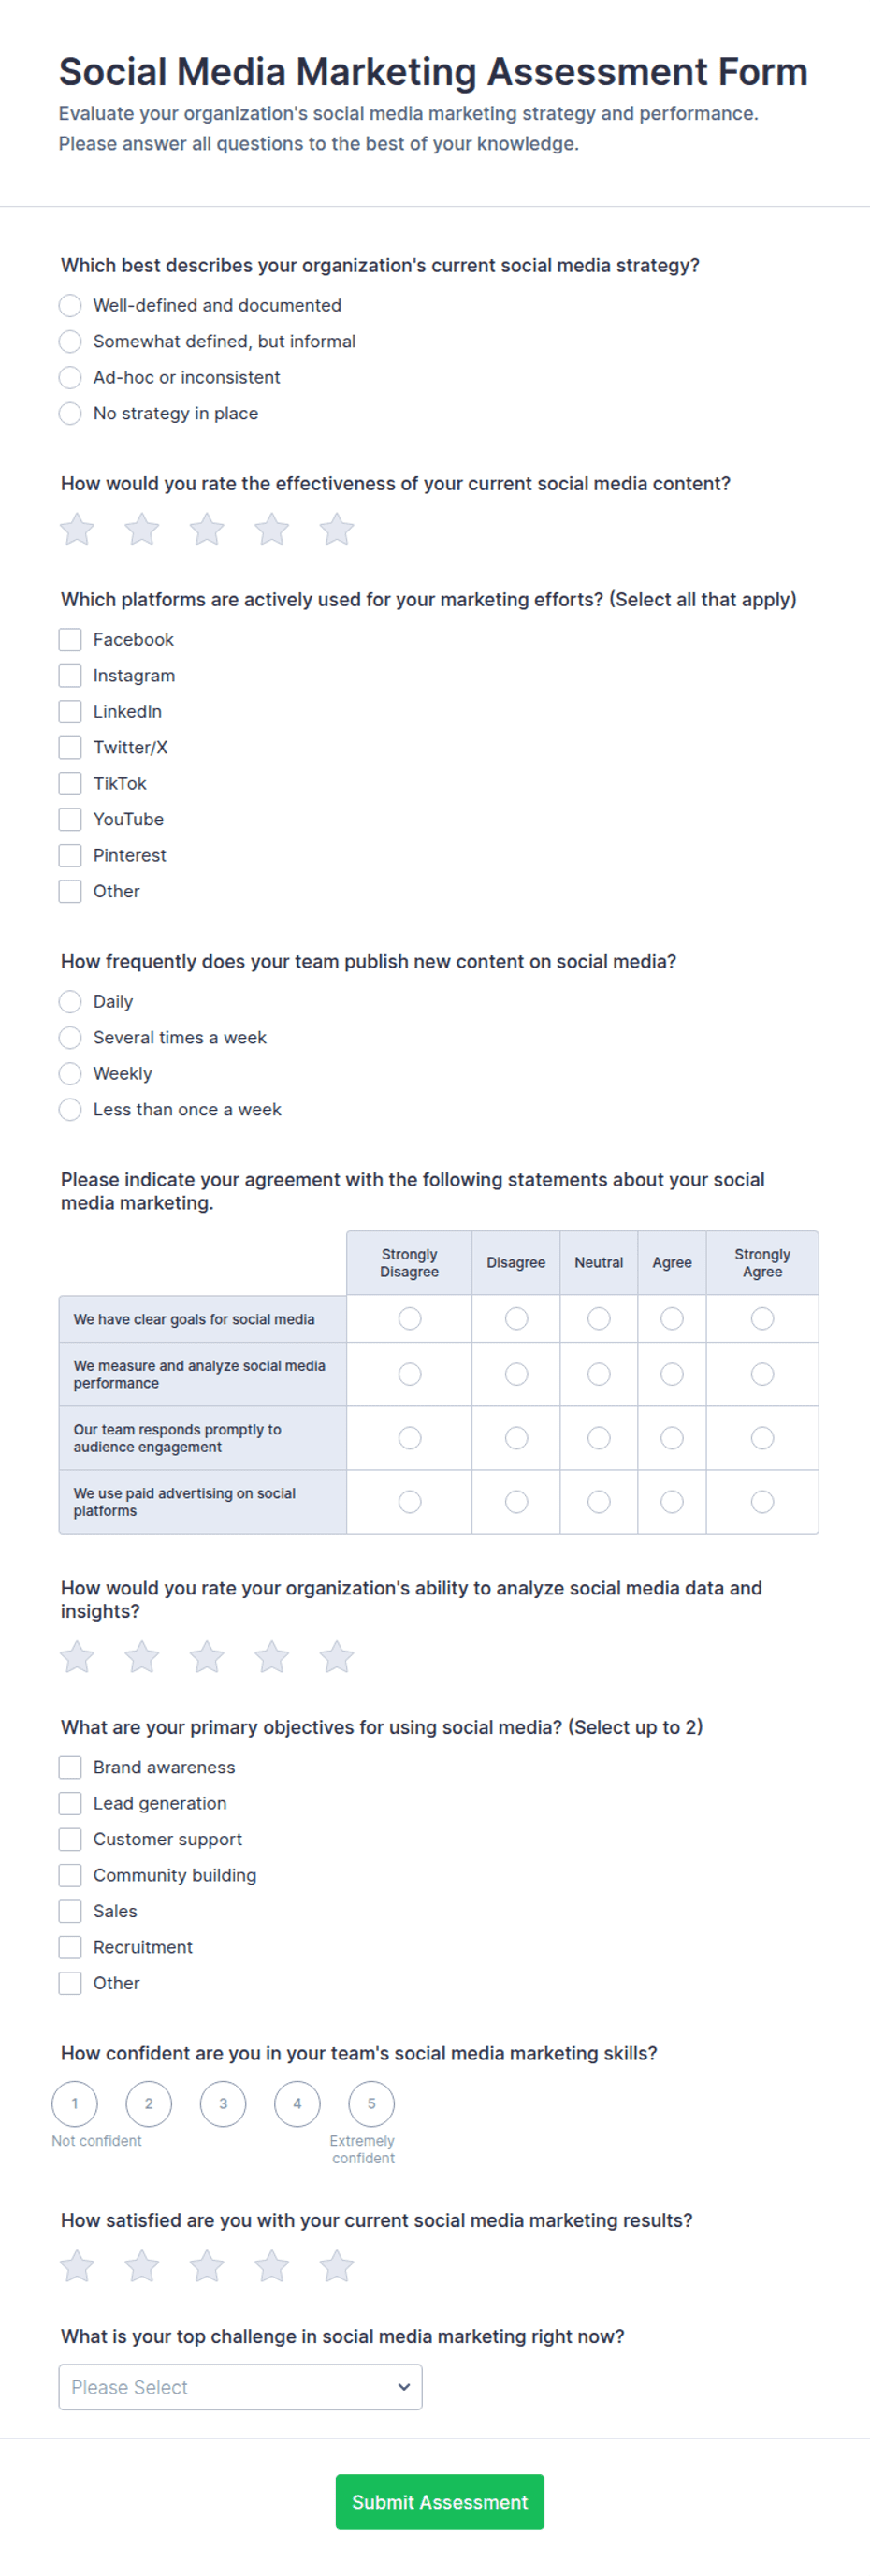Mark Neutral for paid advertising statement
870x2576 pixels.
click(599, 1502)
